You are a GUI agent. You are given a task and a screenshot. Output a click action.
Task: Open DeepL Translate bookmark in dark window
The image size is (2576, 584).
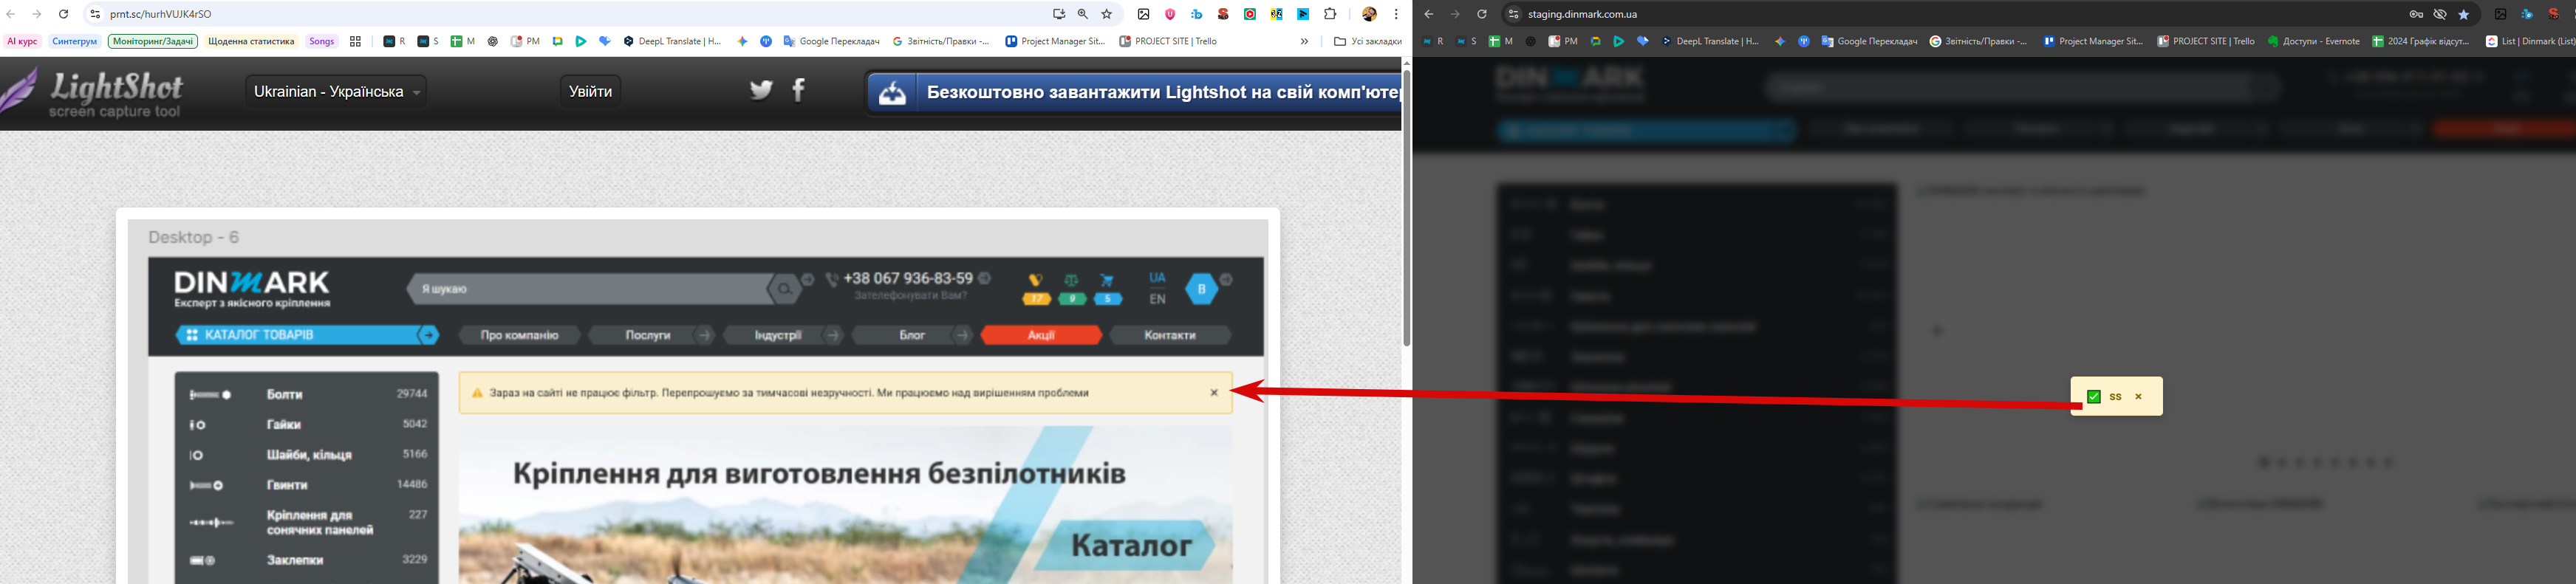click(x=1710, y=41)
